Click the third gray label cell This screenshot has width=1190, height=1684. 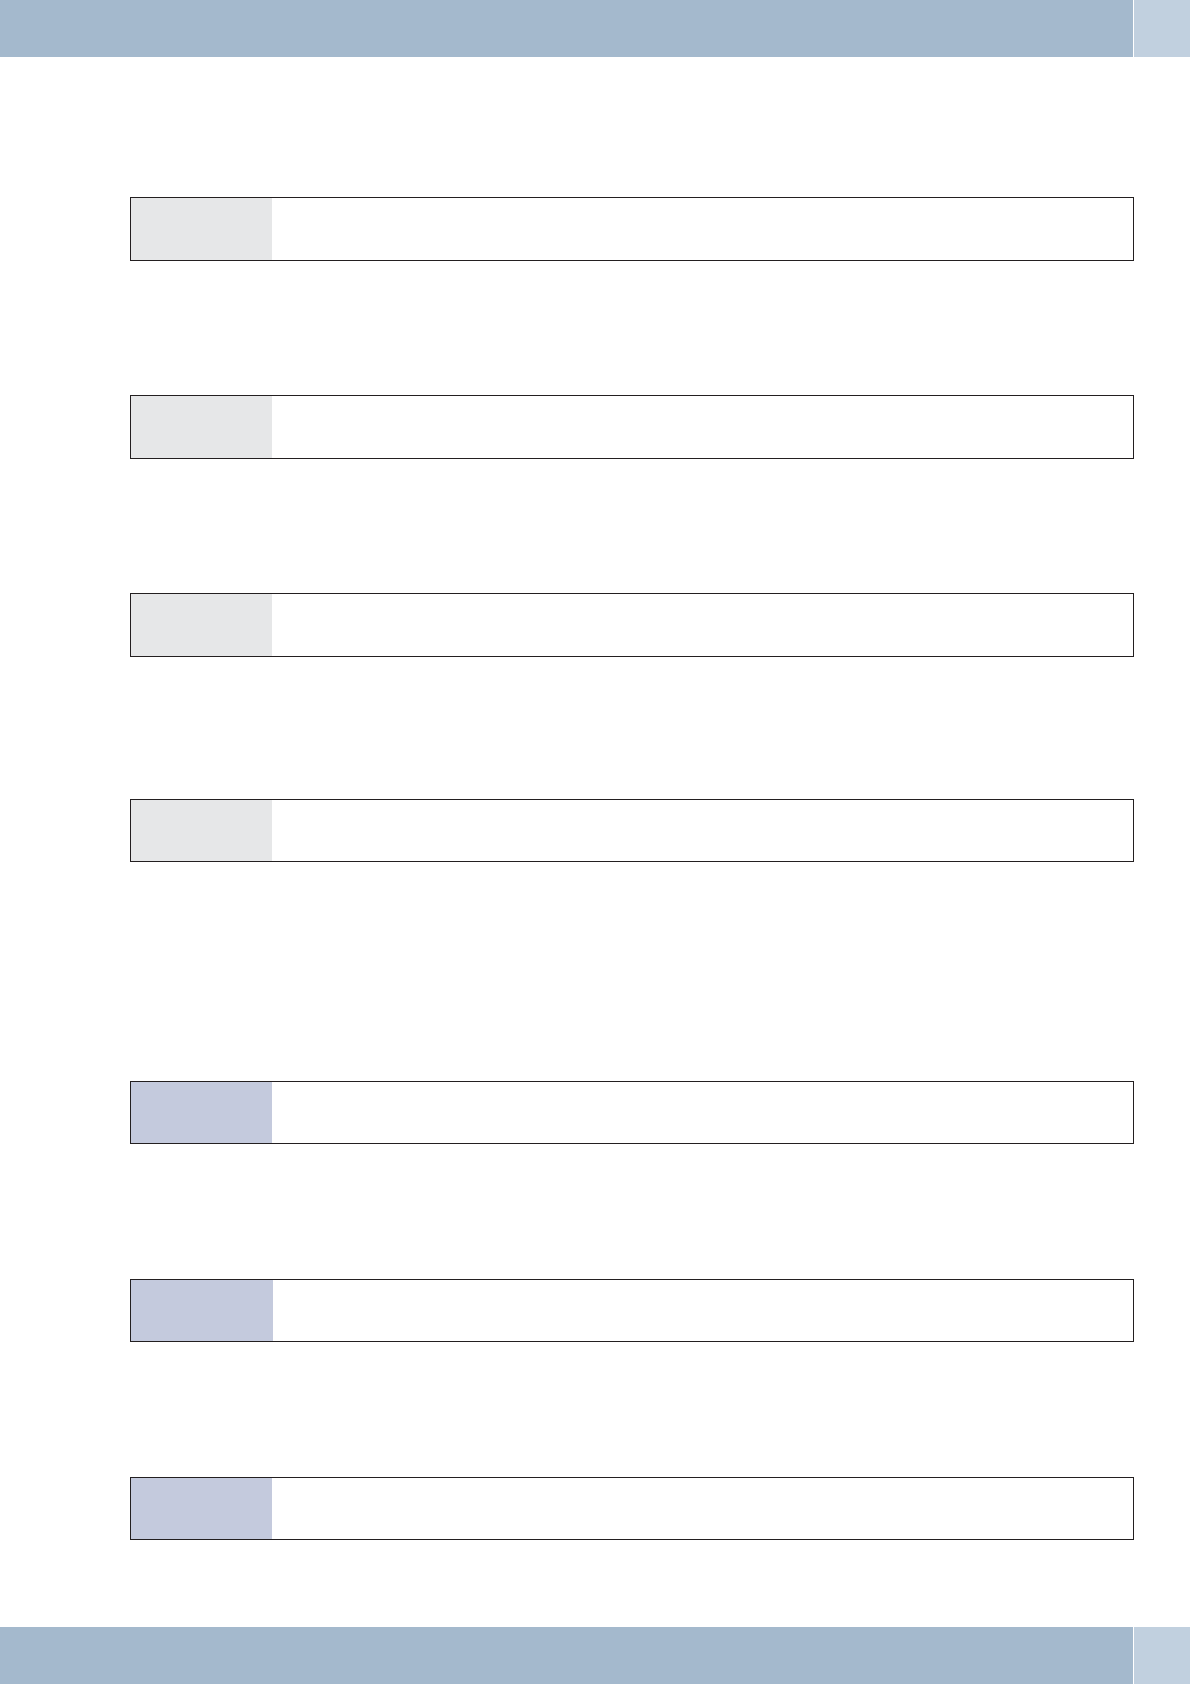point(201,625)
